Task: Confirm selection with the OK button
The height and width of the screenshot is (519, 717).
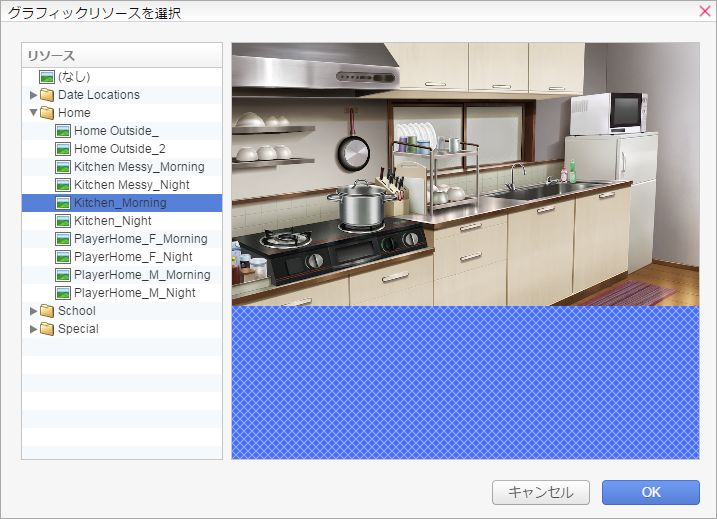Action: (651, 492)
